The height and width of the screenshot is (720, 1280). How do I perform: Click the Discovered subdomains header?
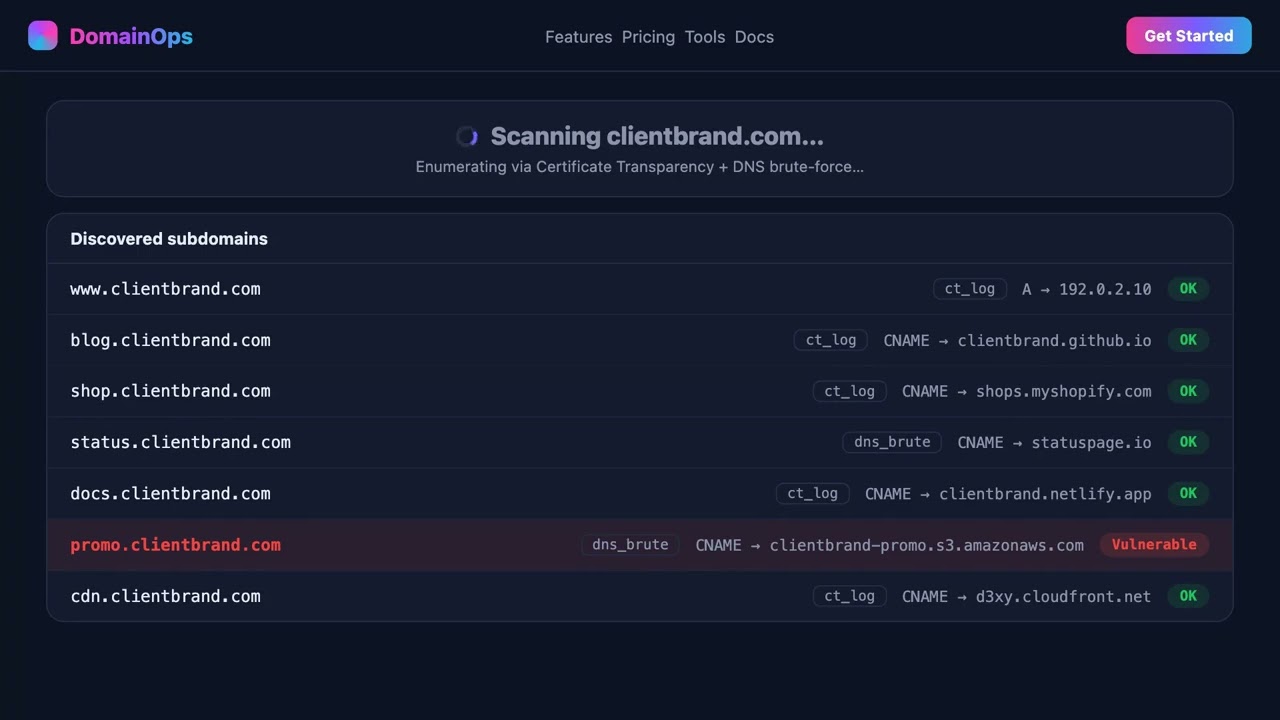tap(169, 239)
